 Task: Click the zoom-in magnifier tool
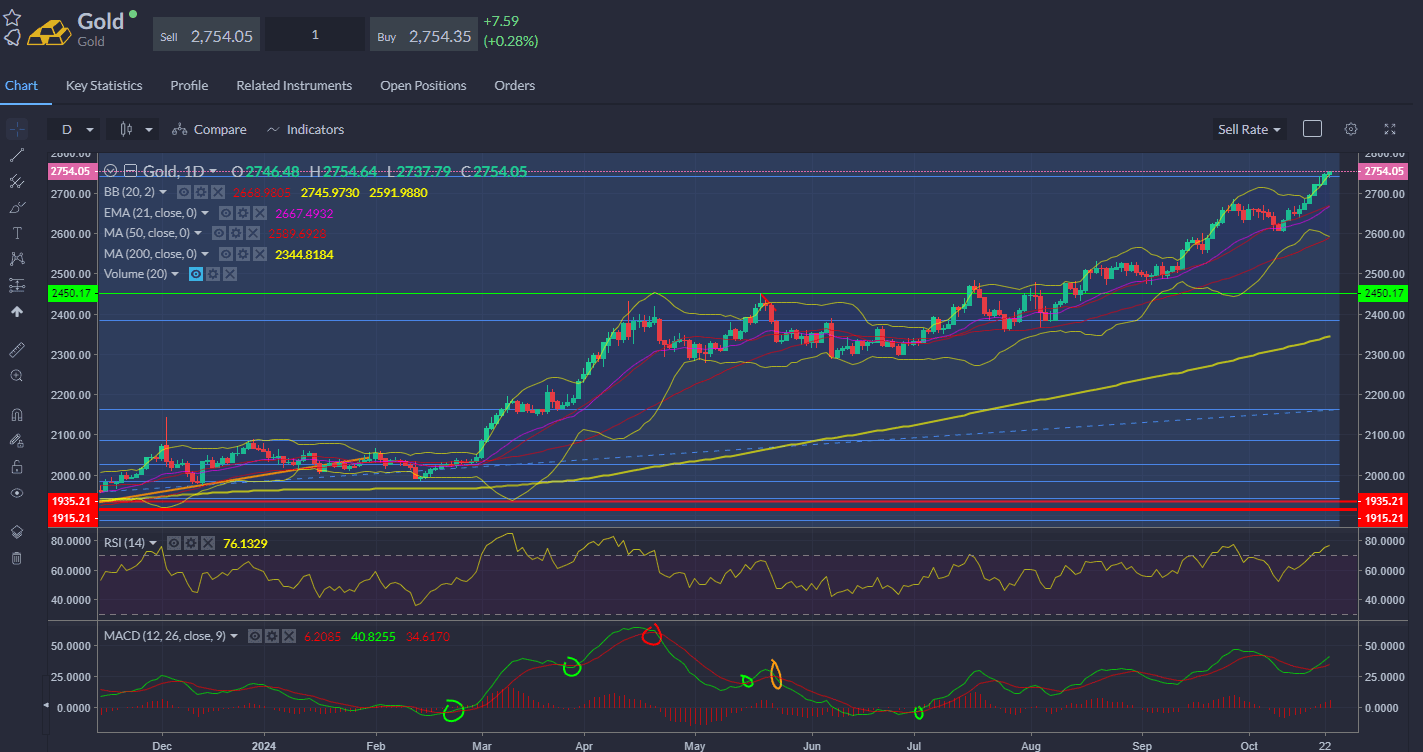point(16,376)
